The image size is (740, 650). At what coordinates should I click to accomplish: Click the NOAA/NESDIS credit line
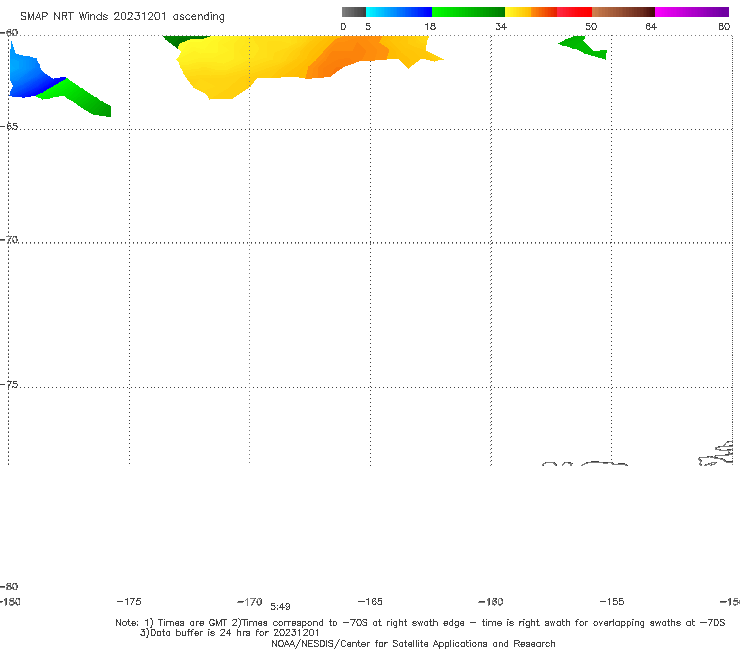413,643
